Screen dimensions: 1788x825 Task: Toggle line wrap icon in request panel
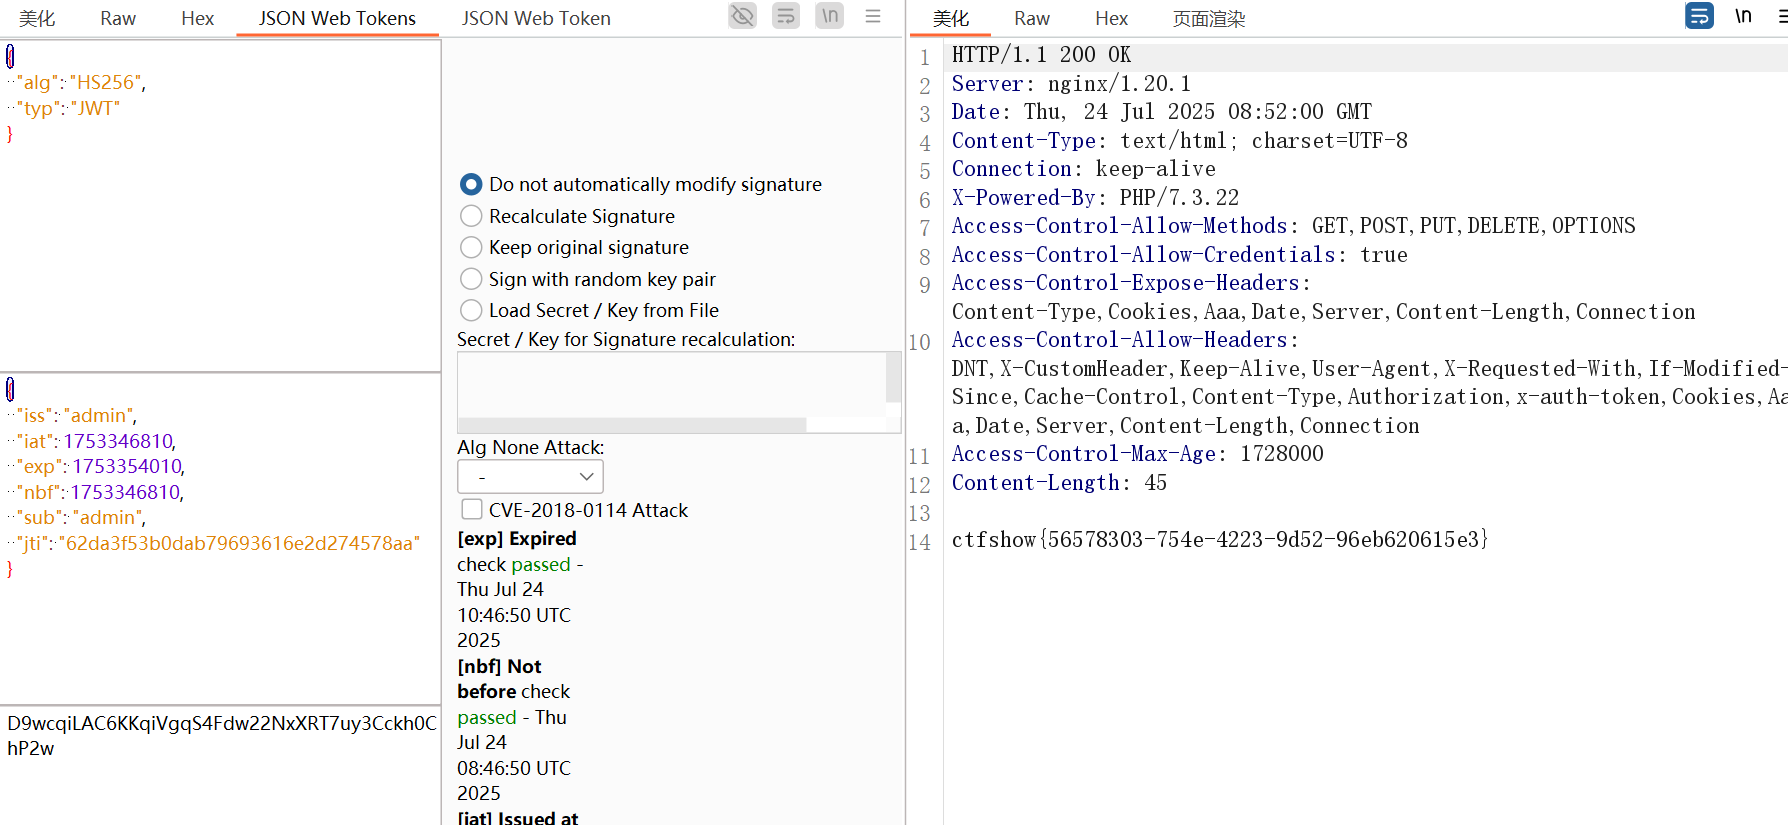pos(786,16)
